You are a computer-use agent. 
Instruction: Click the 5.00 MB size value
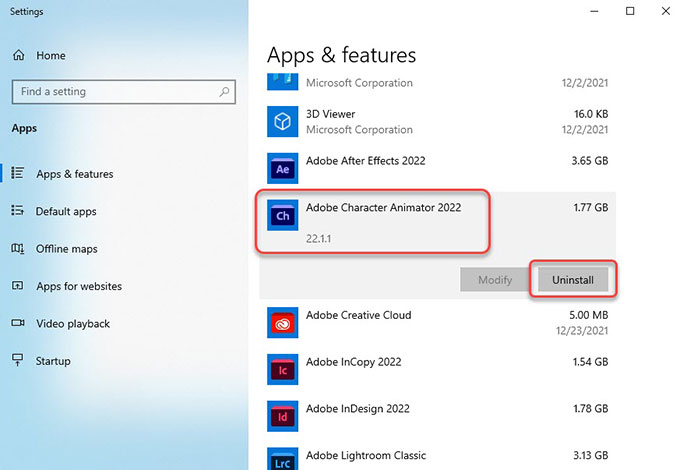pos(588,315)
